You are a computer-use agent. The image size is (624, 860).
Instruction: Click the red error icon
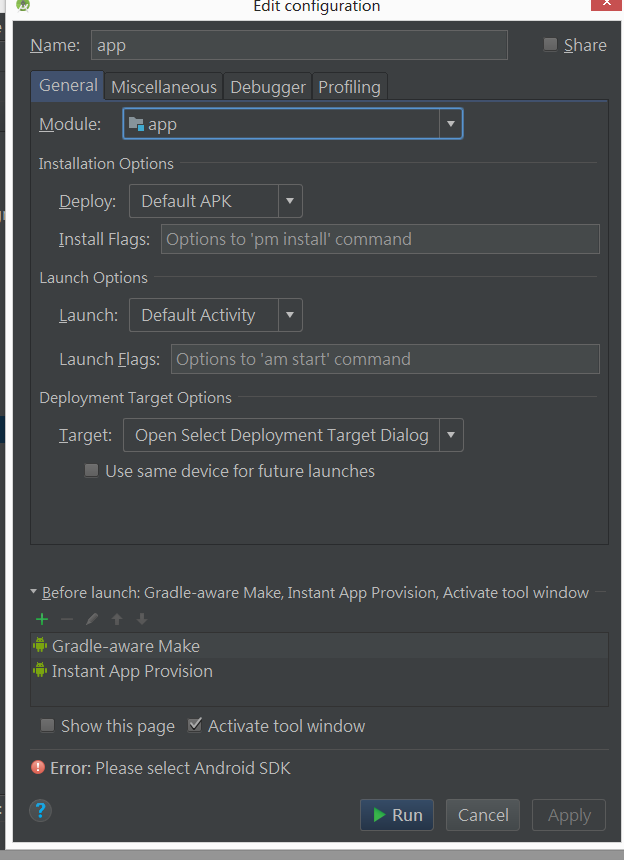click(38, 767)
